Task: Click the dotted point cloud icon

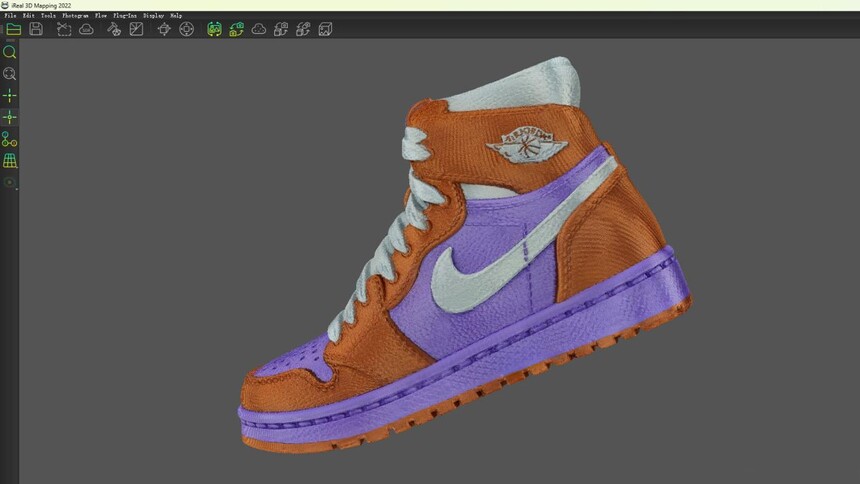Action: pyautogui.click(x=259, y=29)
